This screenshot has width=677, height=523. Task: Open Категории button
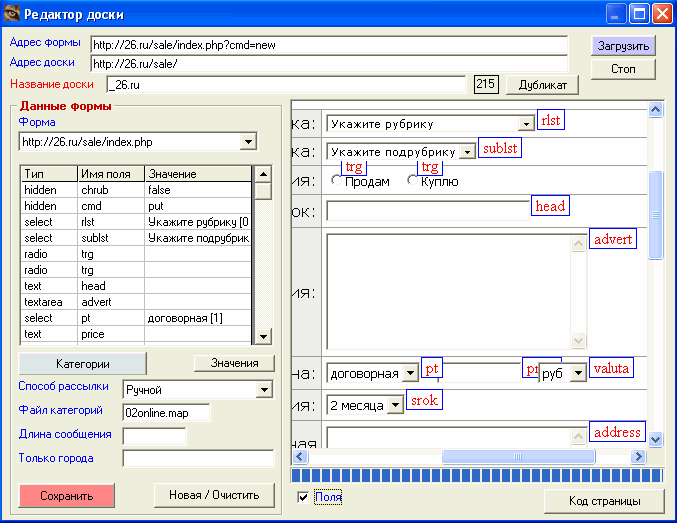coord(82,364)
